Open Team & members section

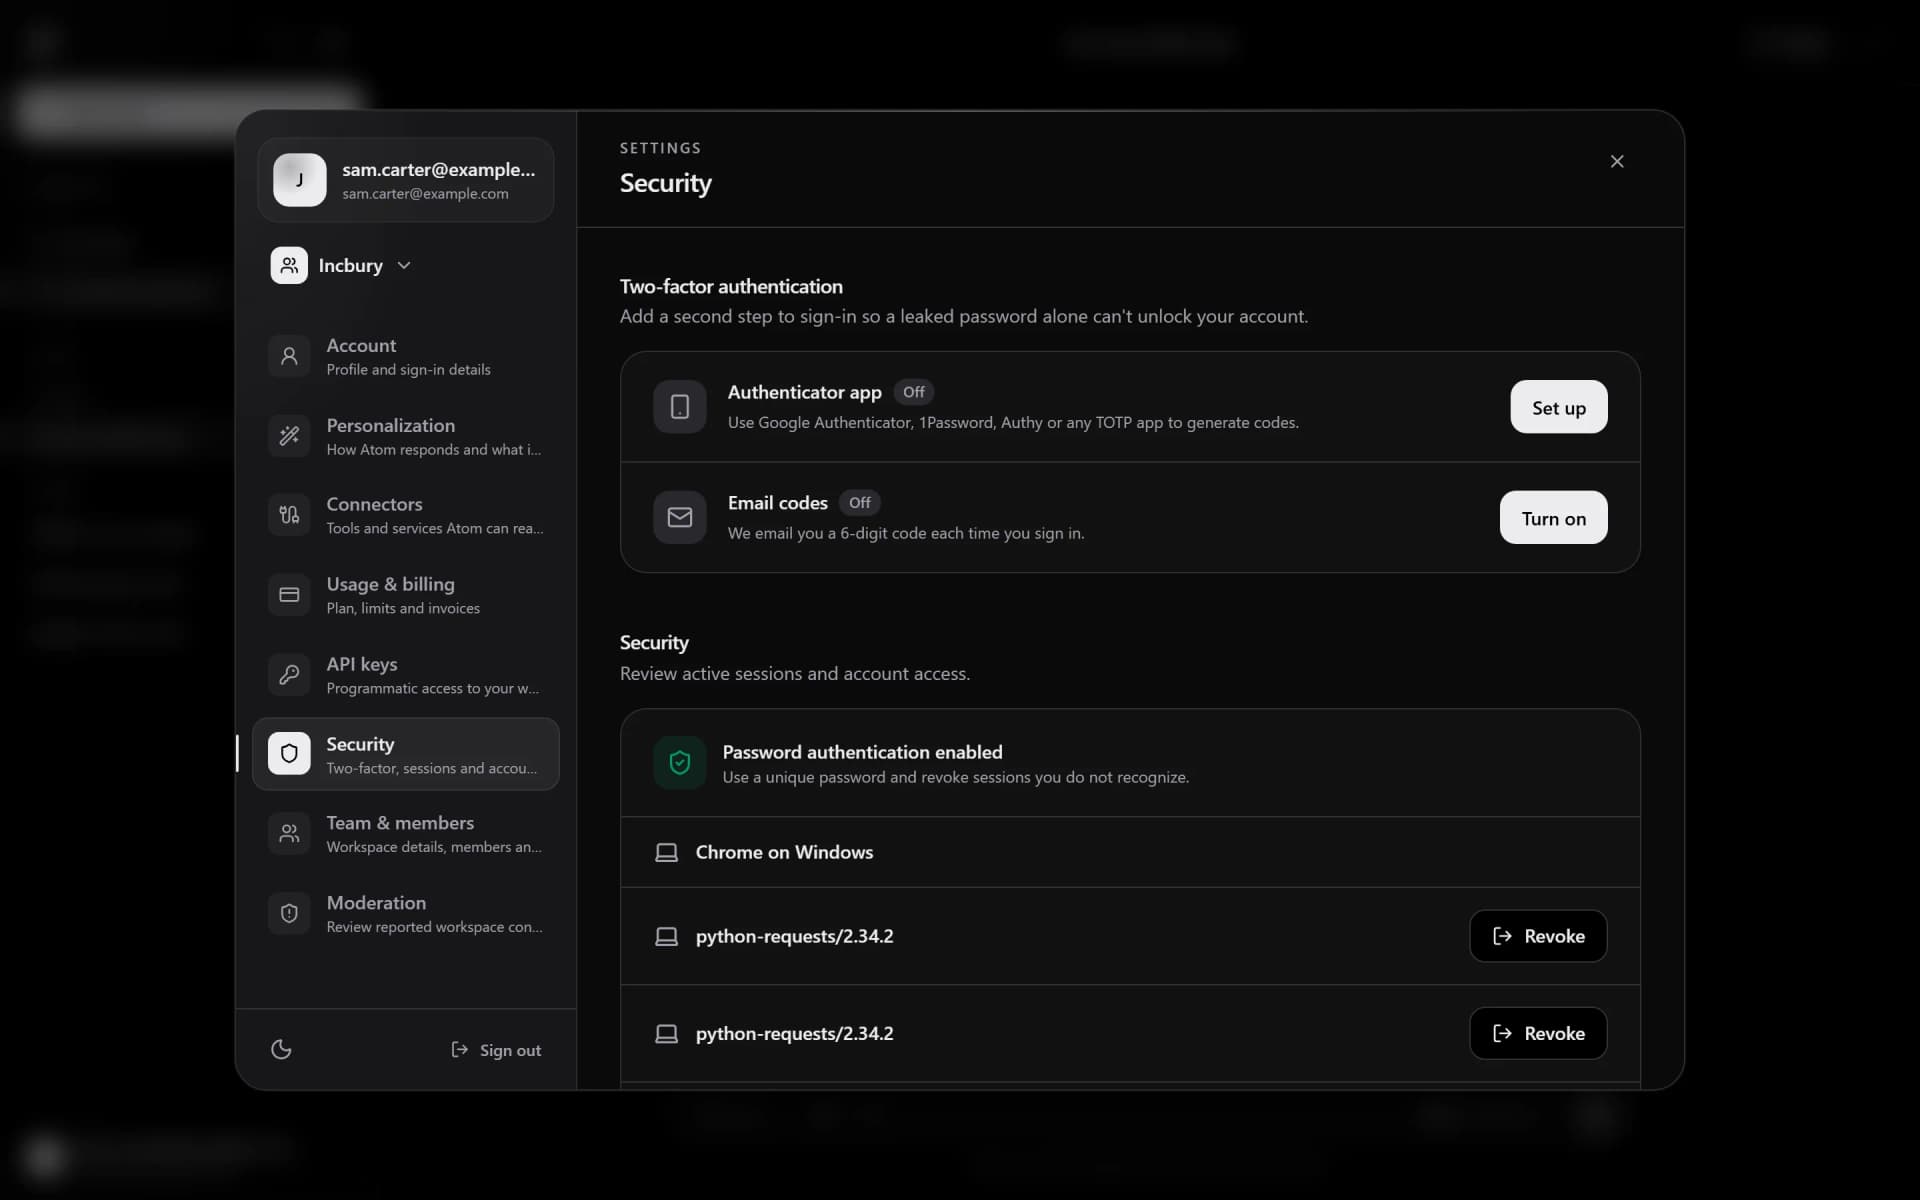406,833
